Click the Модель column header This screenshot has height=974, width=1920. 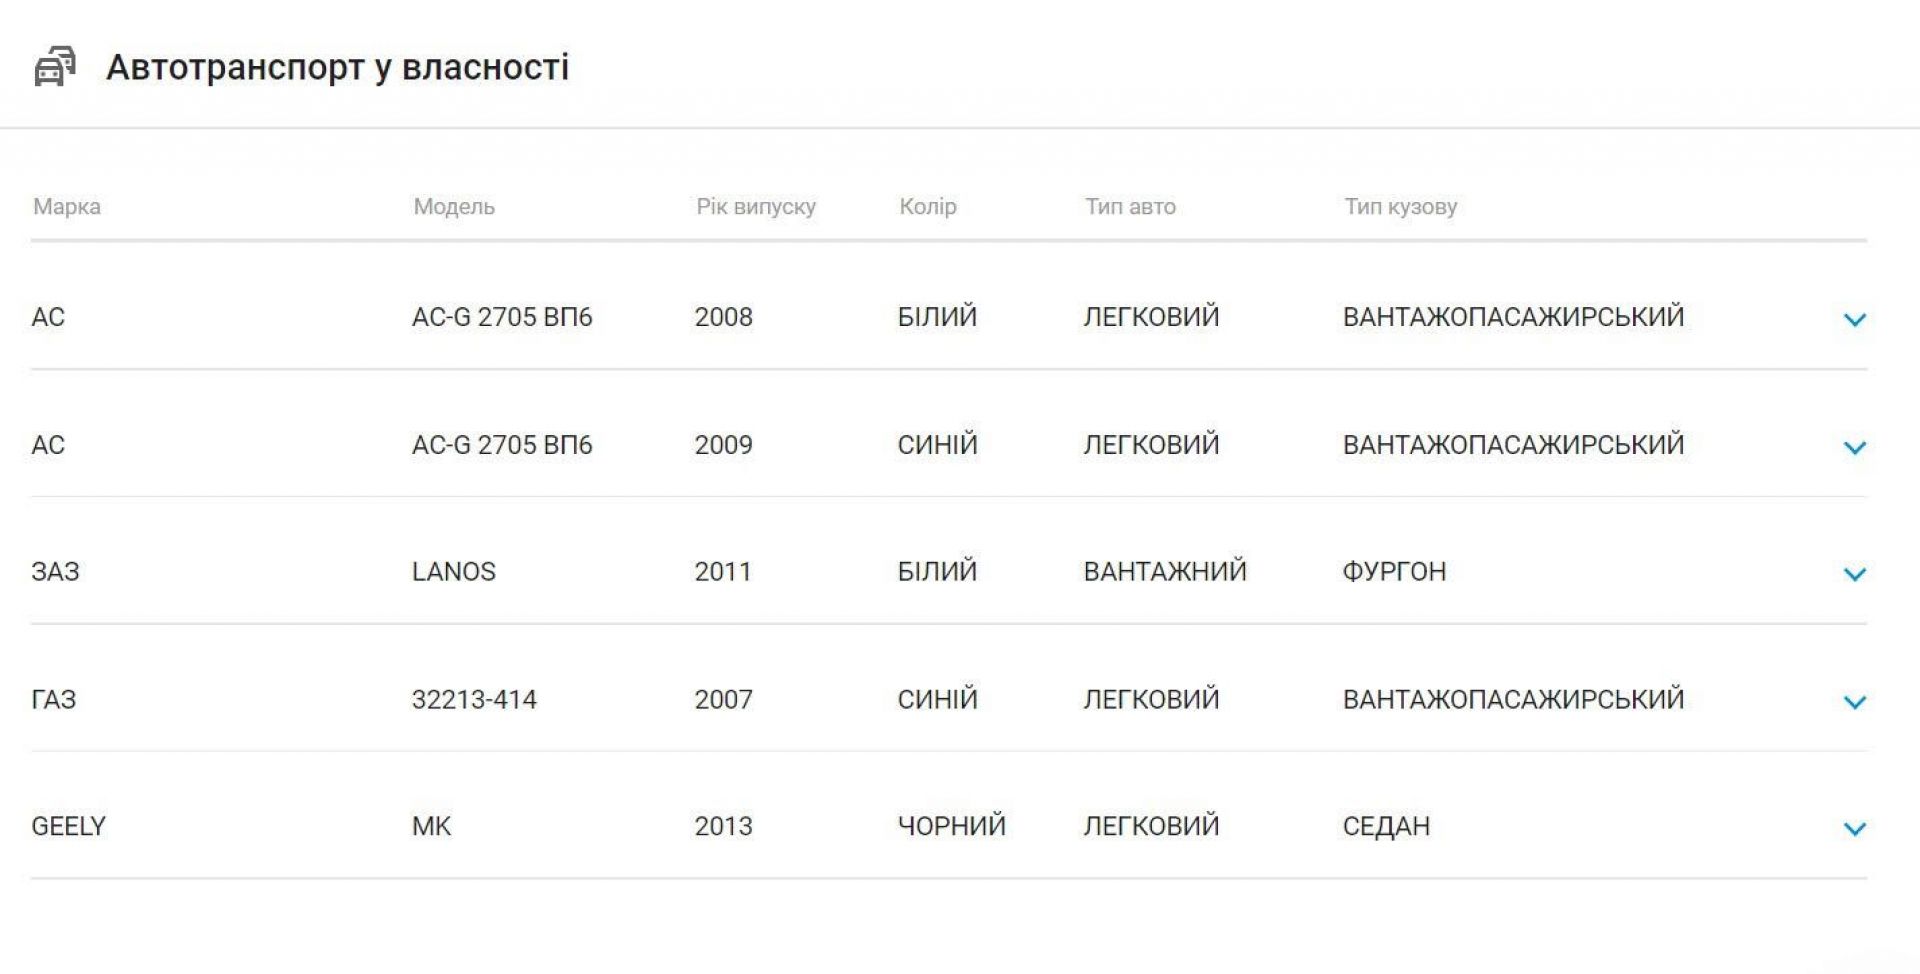pyautogui.click(x=454, y=207)
